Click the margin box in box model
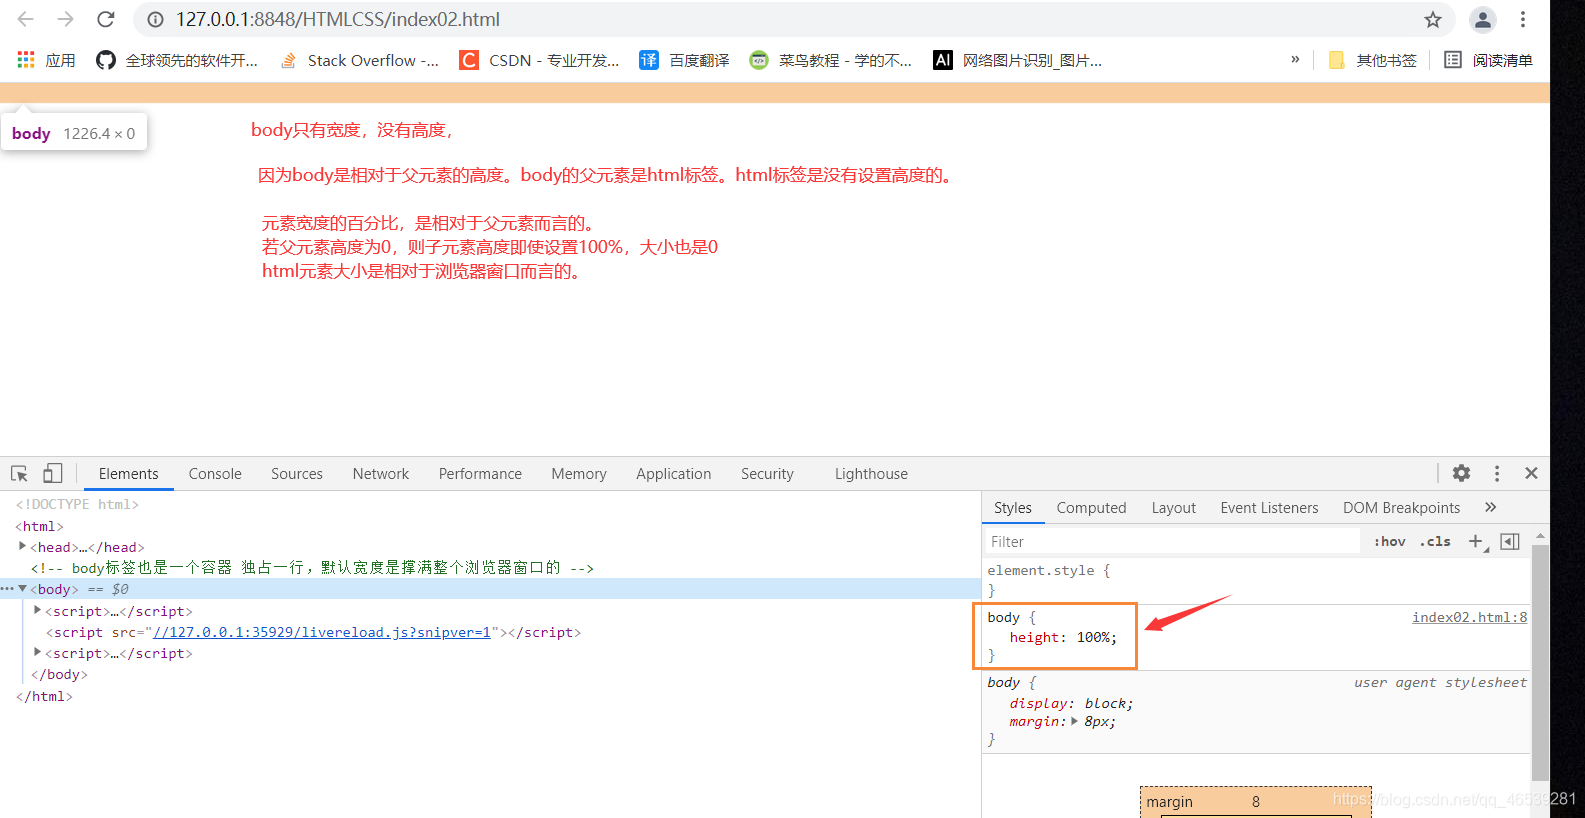 [1255, 802]
